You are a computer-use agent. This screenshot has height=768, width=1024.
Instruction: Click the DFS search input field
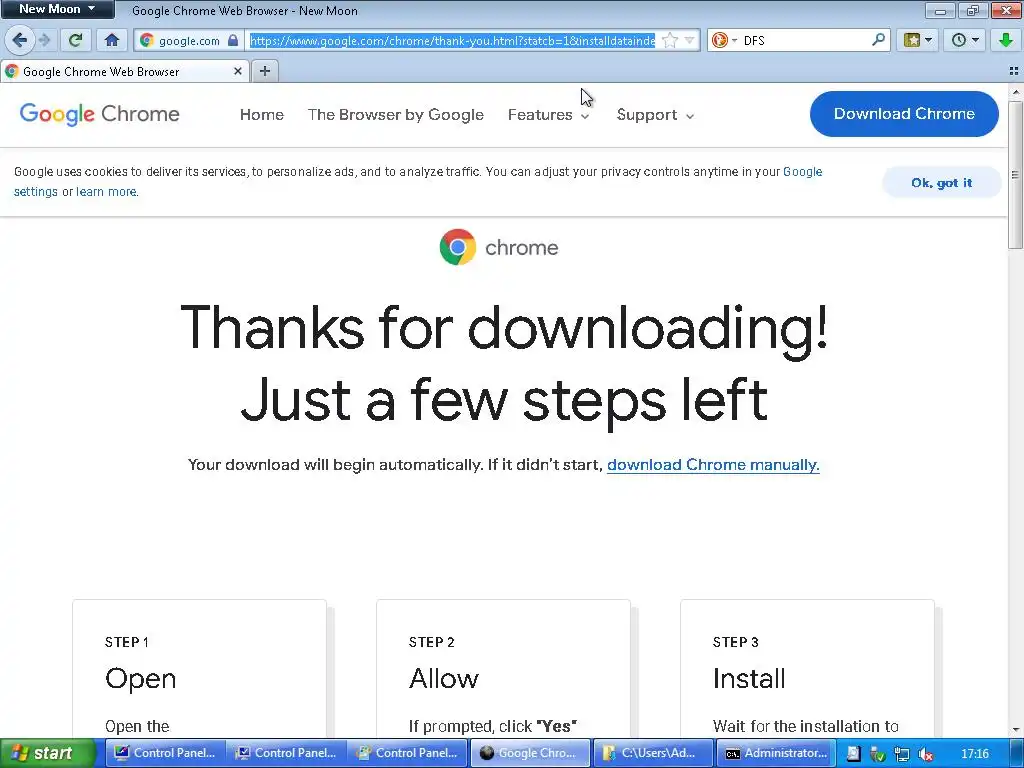coord(805,40)
